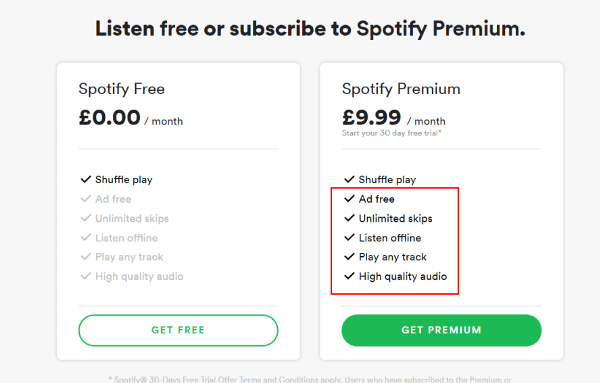Viewport: 600px width, 383px height.
Task: Click the £0.00 price label
Action: (109, 117)
